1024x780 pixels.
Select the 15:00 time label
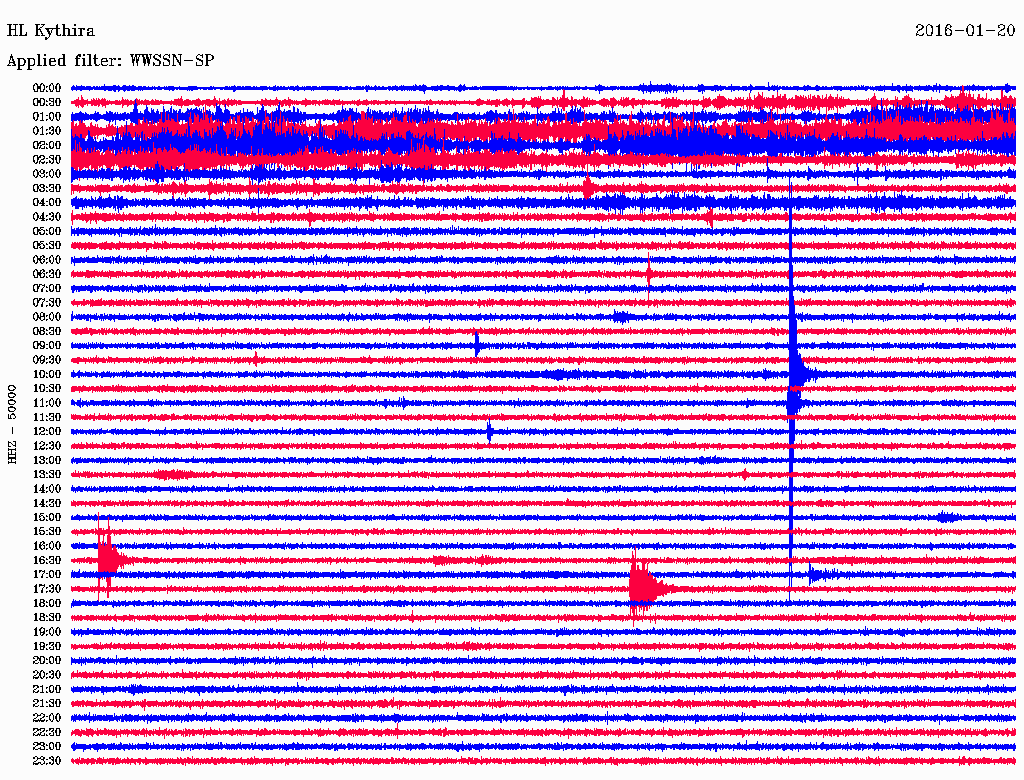pyautogui.click(x=47, y=517)
